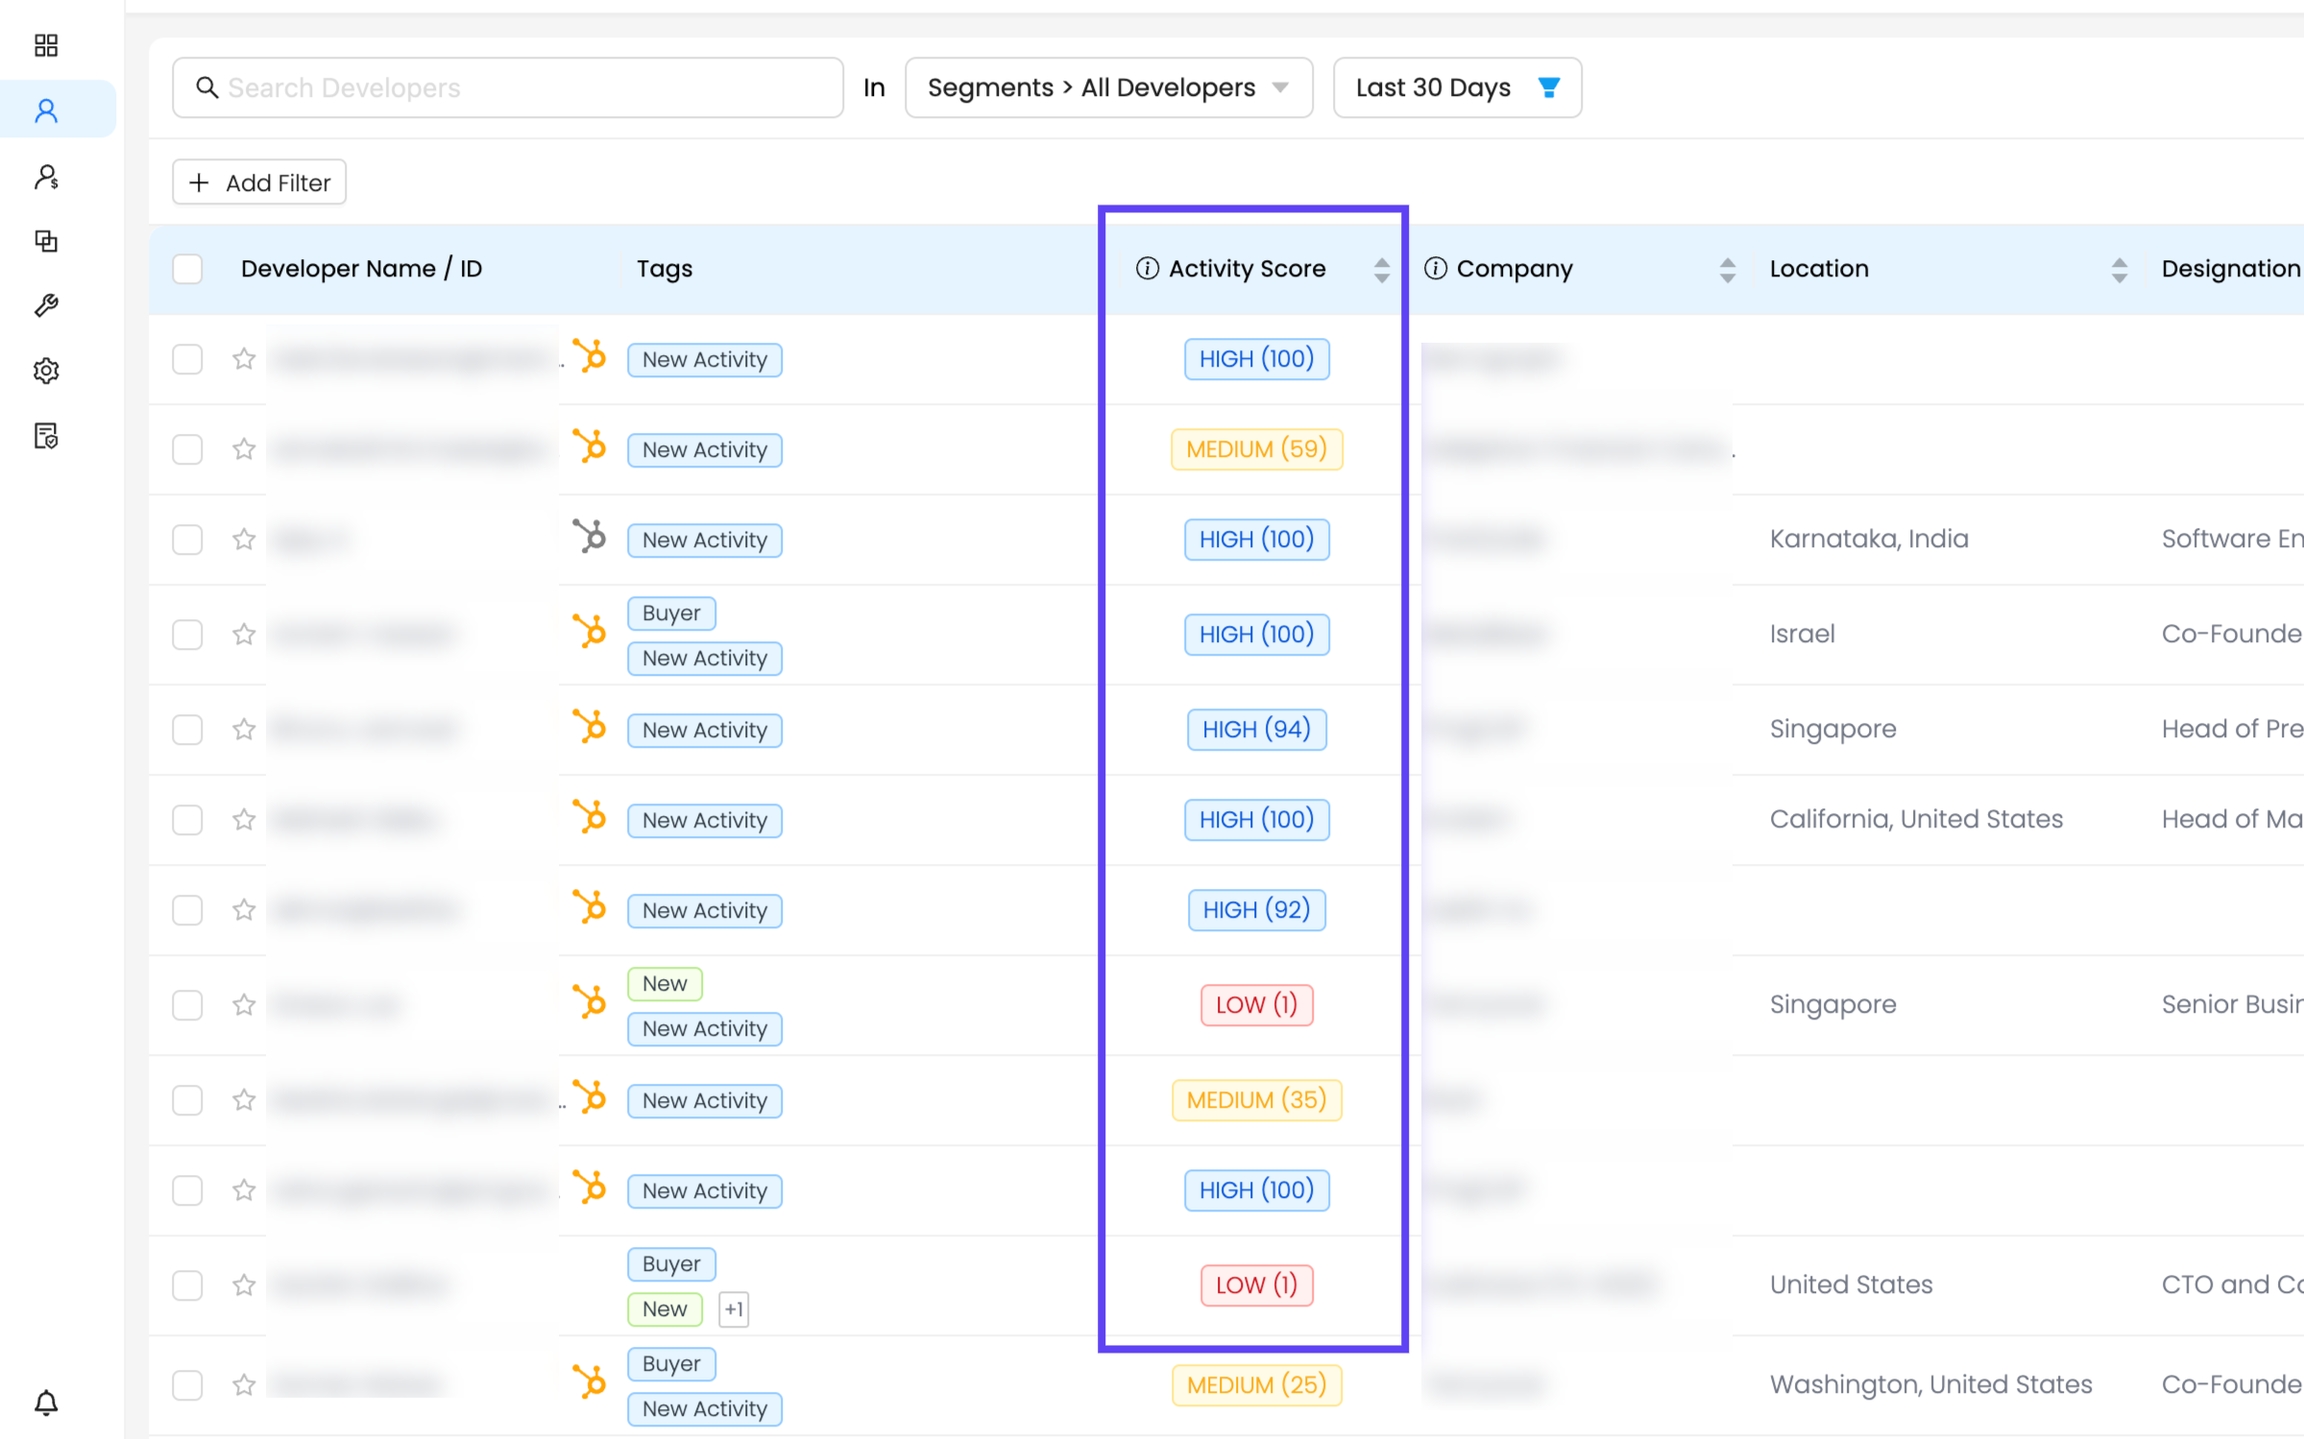Open the developers person icon tab in sidebar
This screenshot has height=1439, width=2304.
click(46, 110)
